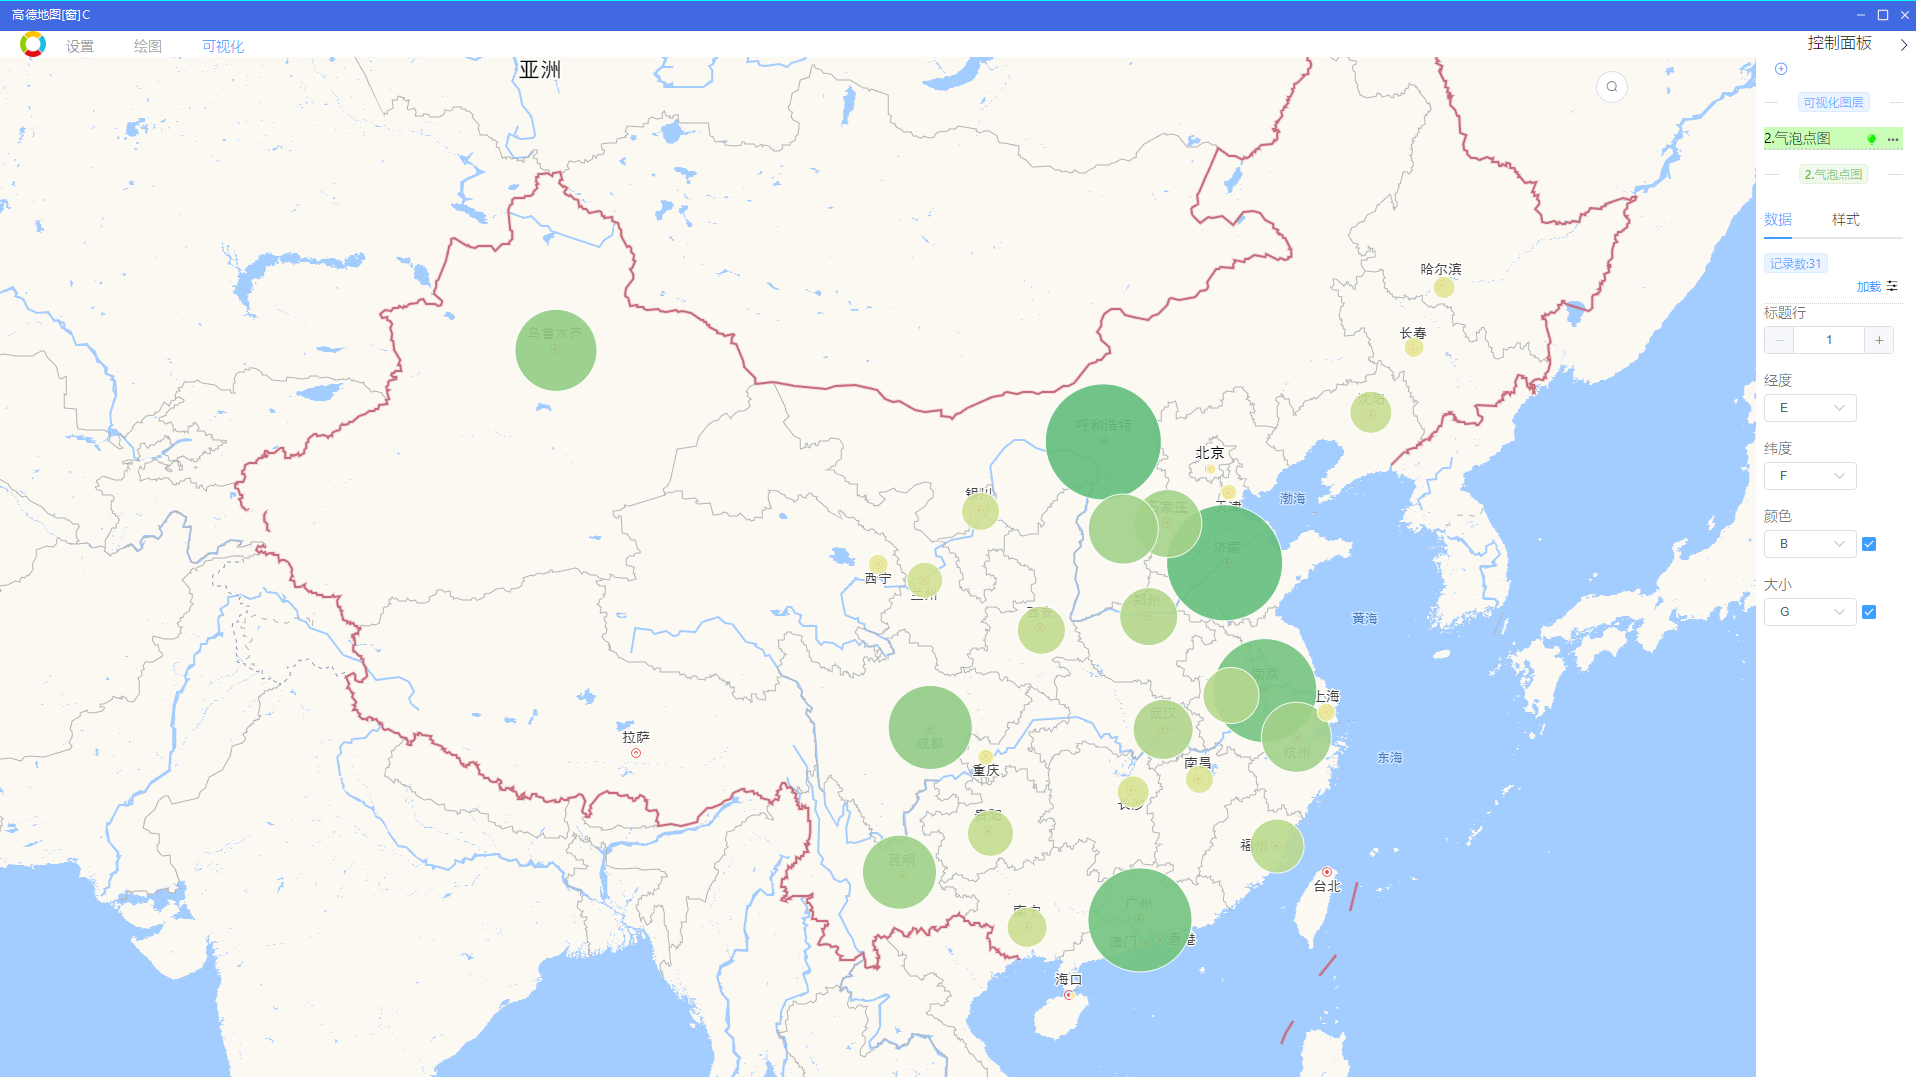Viewport: 1916px width, 1077px height.
Task: Click the sliders settings icon beside 加载
Action: pos(1892,286)
